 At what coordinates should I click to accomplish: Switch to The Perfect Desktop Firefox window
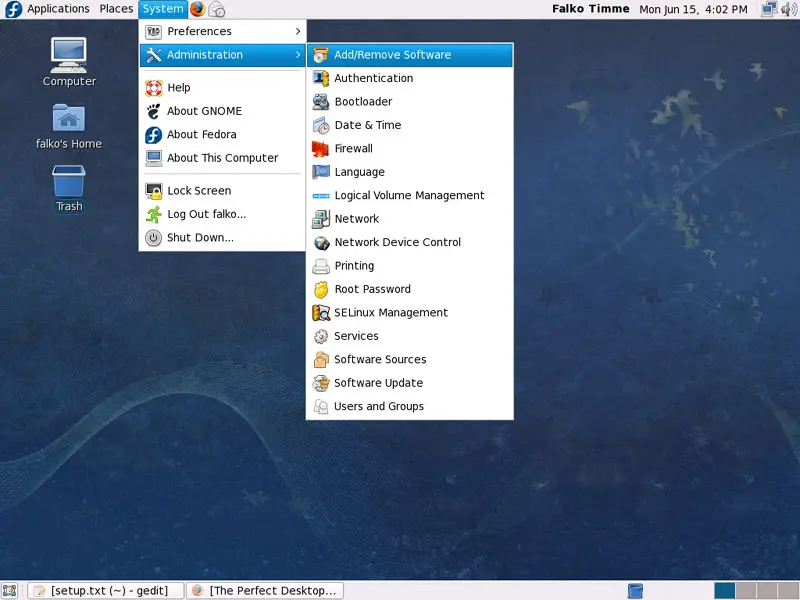265,590
